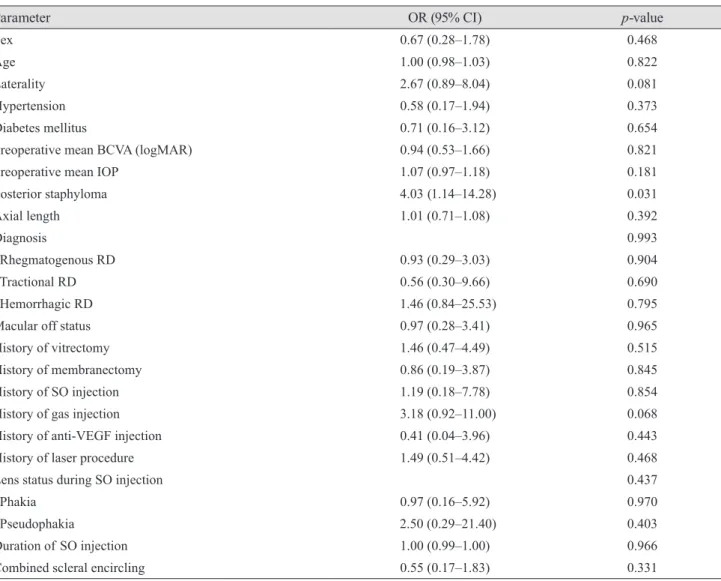This screenshot has height=581, width=721.
Task: Select the Posterior staphyloma row label
Action: pos(53,194)
